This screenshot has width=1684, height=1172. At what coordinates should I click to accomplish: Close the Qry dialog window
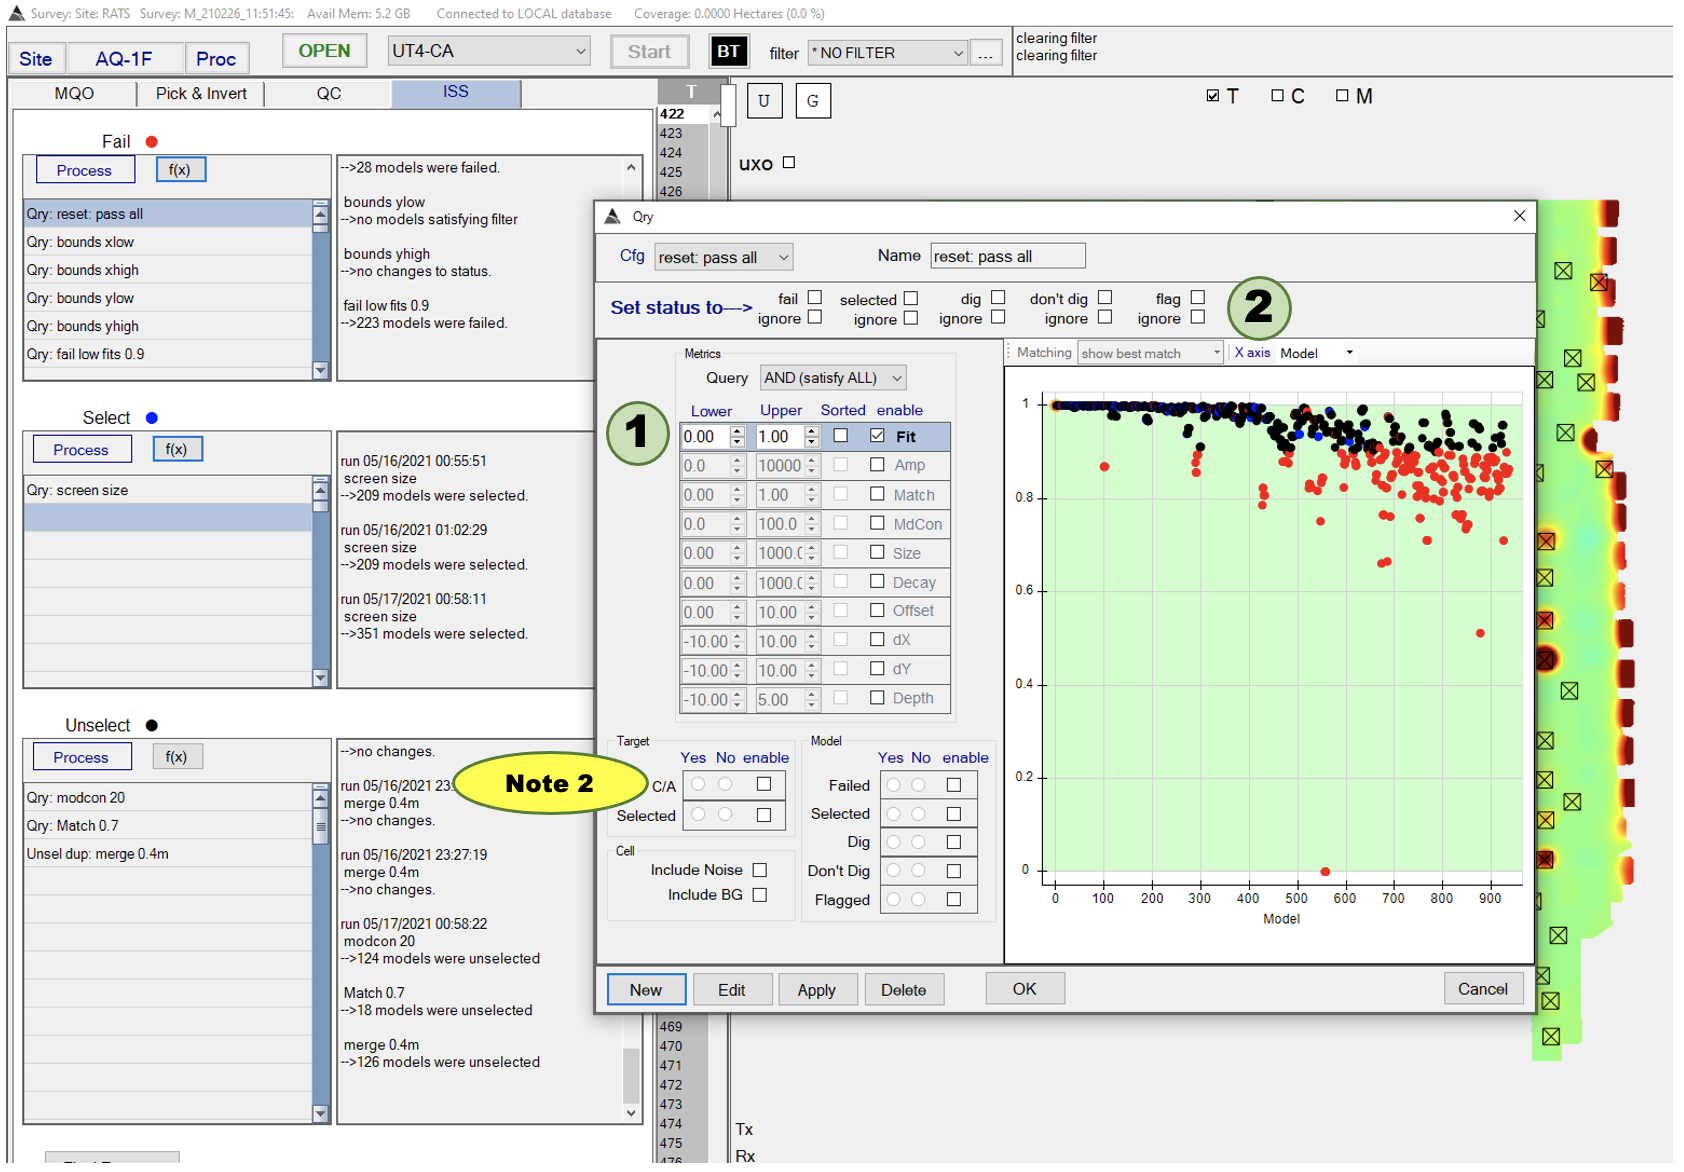pos(1519,216)
